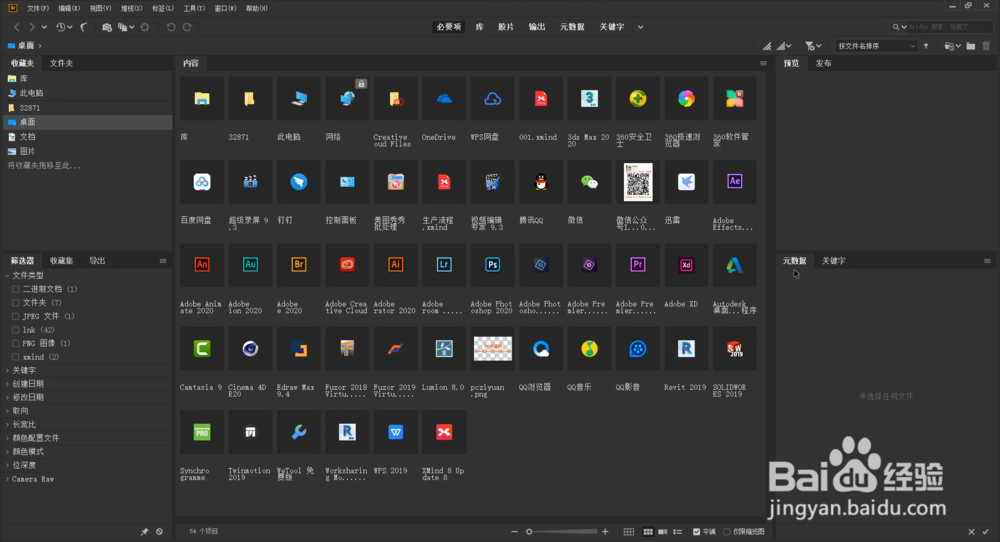The height and width of the screenshot is (542, 1000).
Task: Open the 文件(F) menu
Action: pyautogui.click(x=38, y=8)
